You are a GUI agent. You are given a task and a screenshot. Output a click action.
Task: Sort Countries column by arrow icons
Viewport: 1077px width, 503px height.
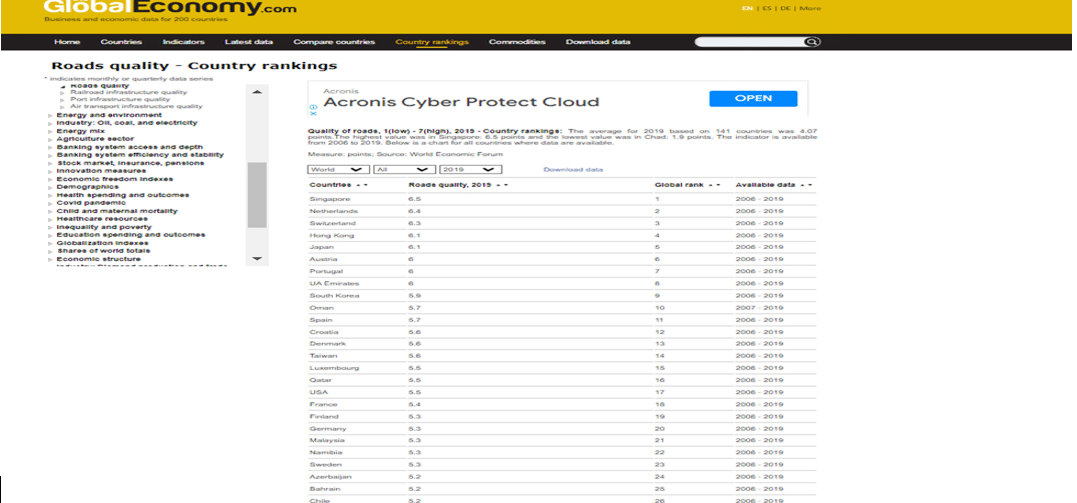click(x=360, y=186)
